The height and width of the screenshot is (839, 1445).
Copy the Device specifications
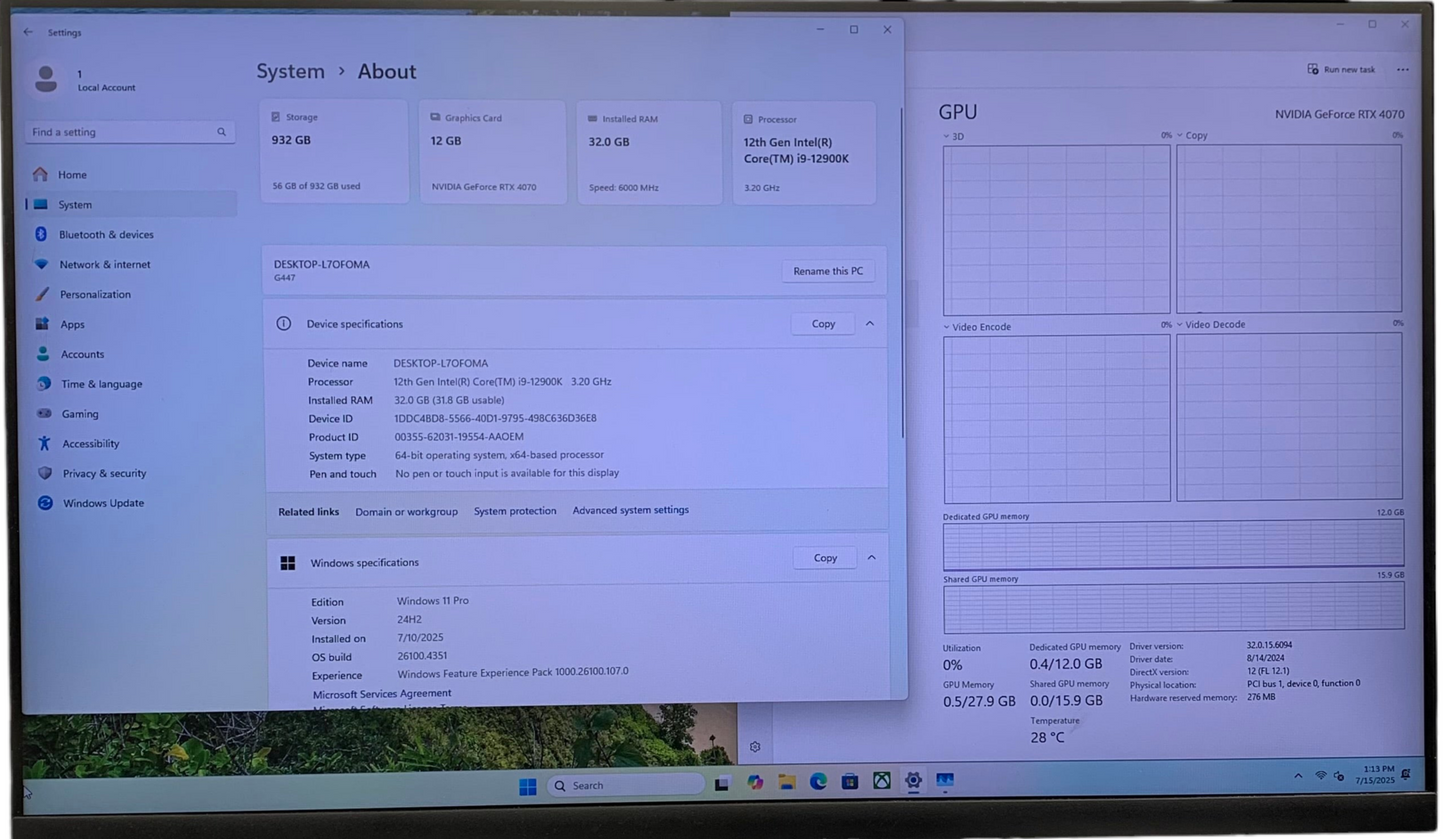click(x=823, y=324)
